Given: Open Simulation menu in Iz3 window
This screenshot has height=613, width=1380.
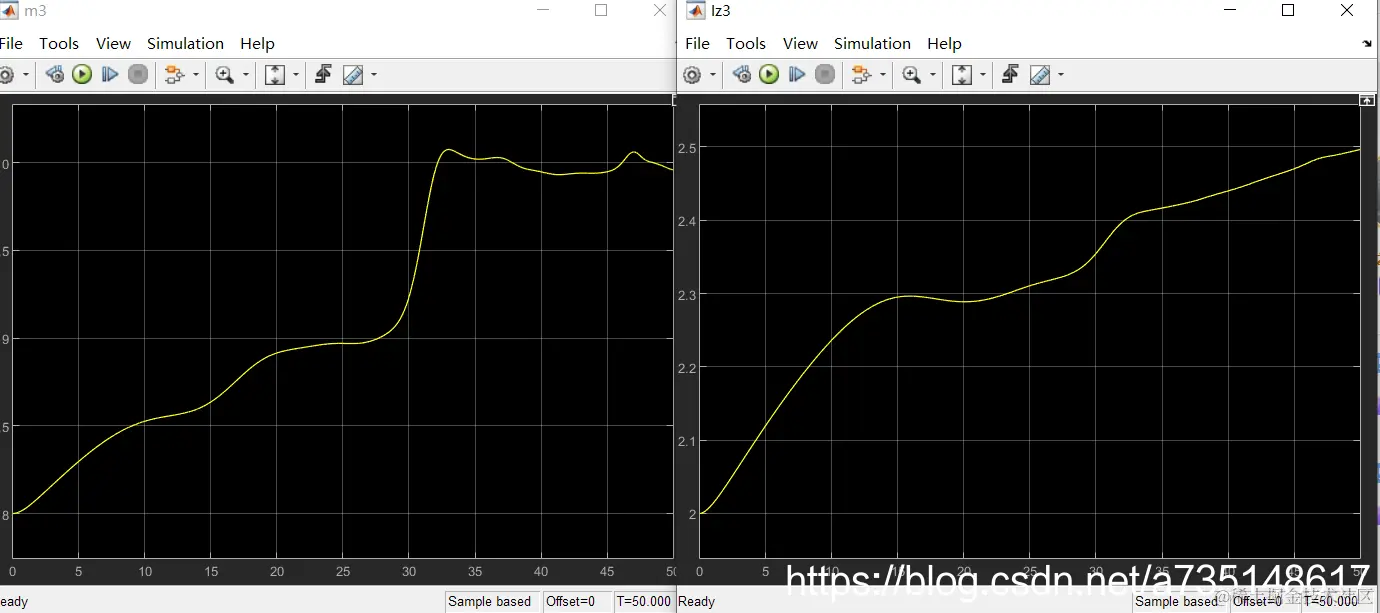Looking at the screenshot, I should point(872,44).
